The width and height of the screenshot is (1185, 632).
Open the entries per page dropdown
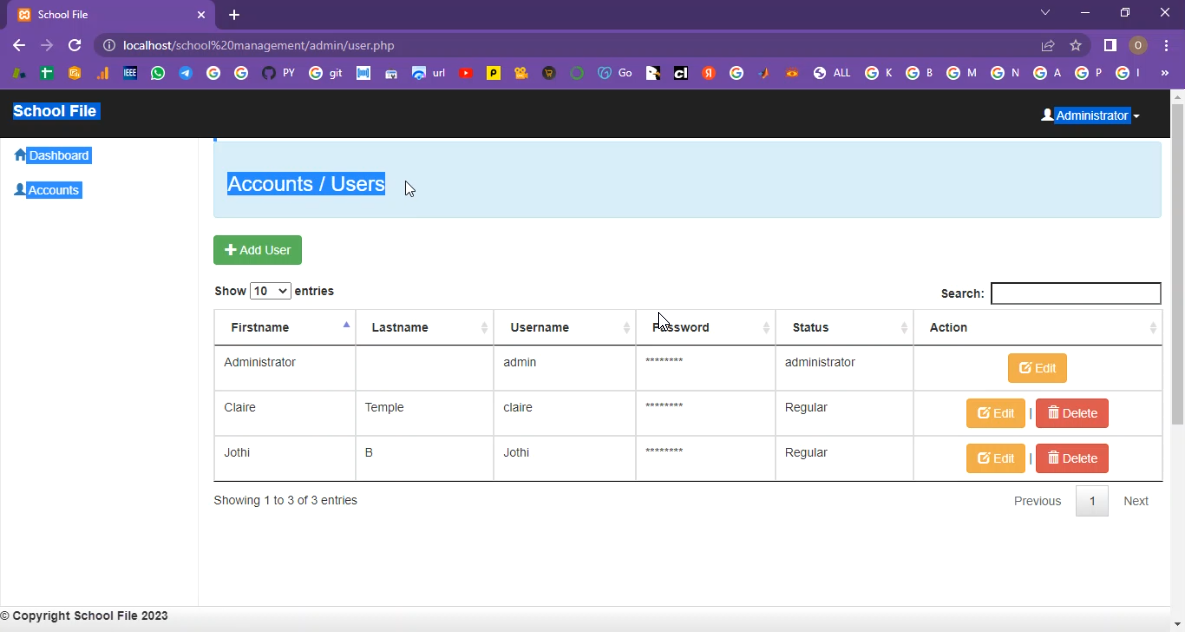pos(270,291)
